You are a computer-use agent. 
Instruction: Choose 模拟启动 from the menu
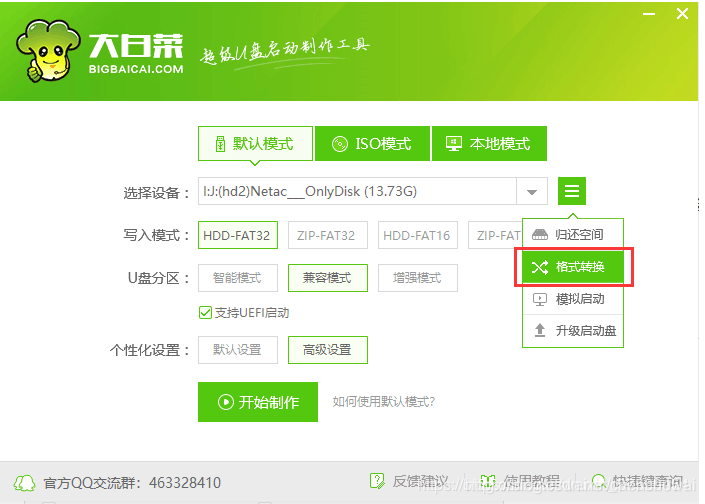tap(573, 299)
